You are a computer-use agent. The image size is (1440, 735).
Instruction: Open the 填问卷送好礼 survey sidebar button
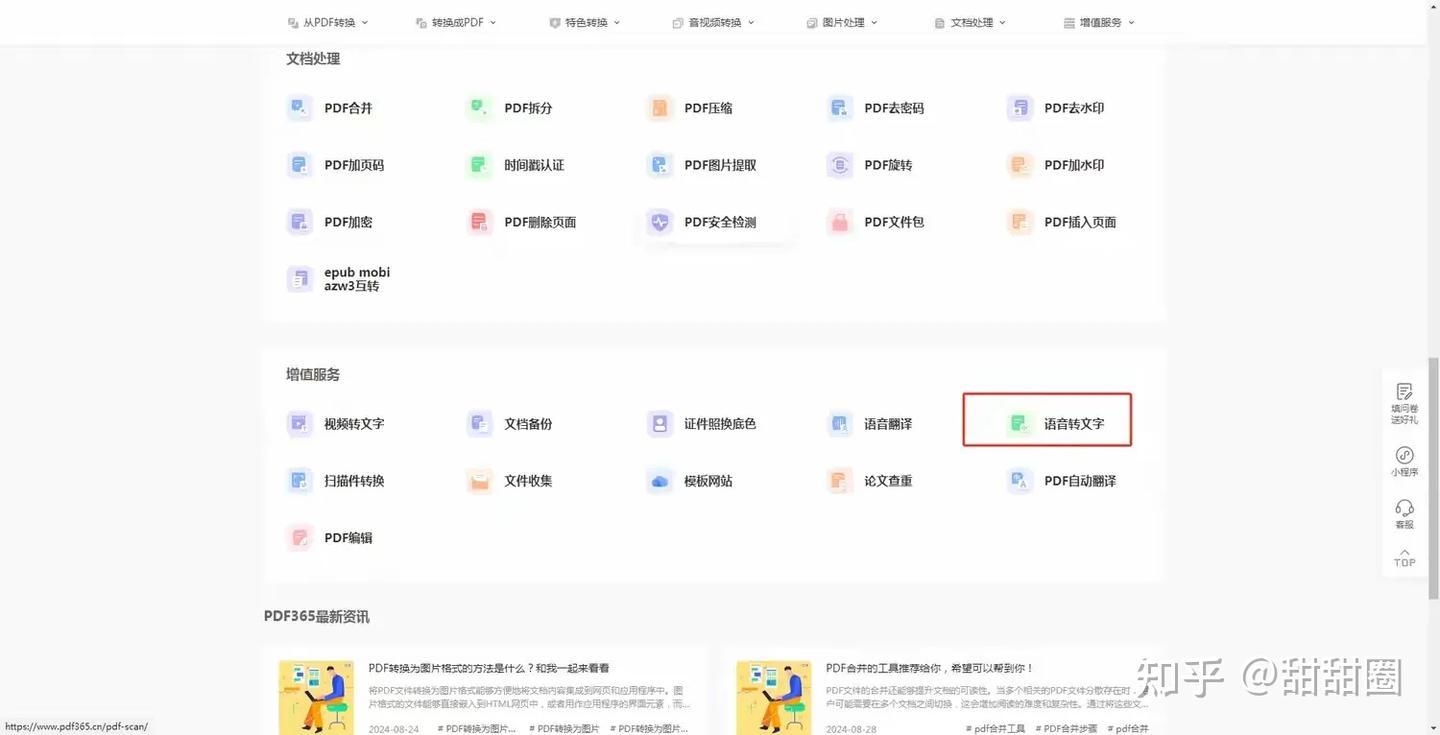pyautogui.click(x=1405, y=403)
